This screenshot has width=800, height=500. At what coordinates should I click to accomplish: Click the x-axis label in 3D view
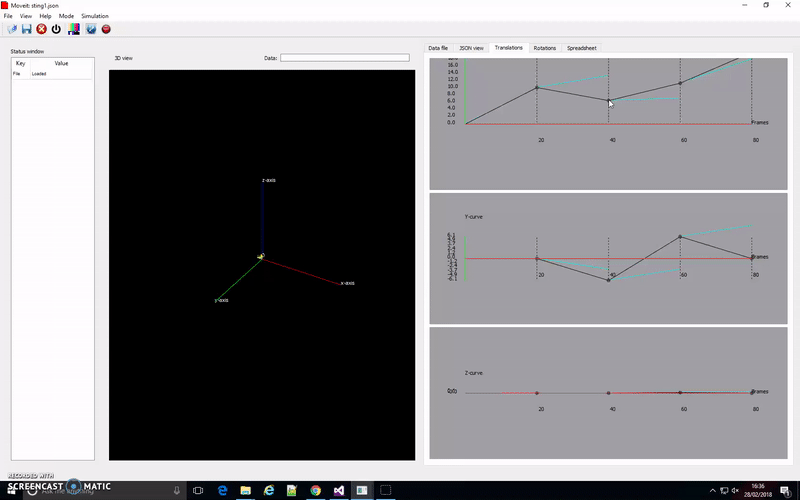click(x=347, y=283)
